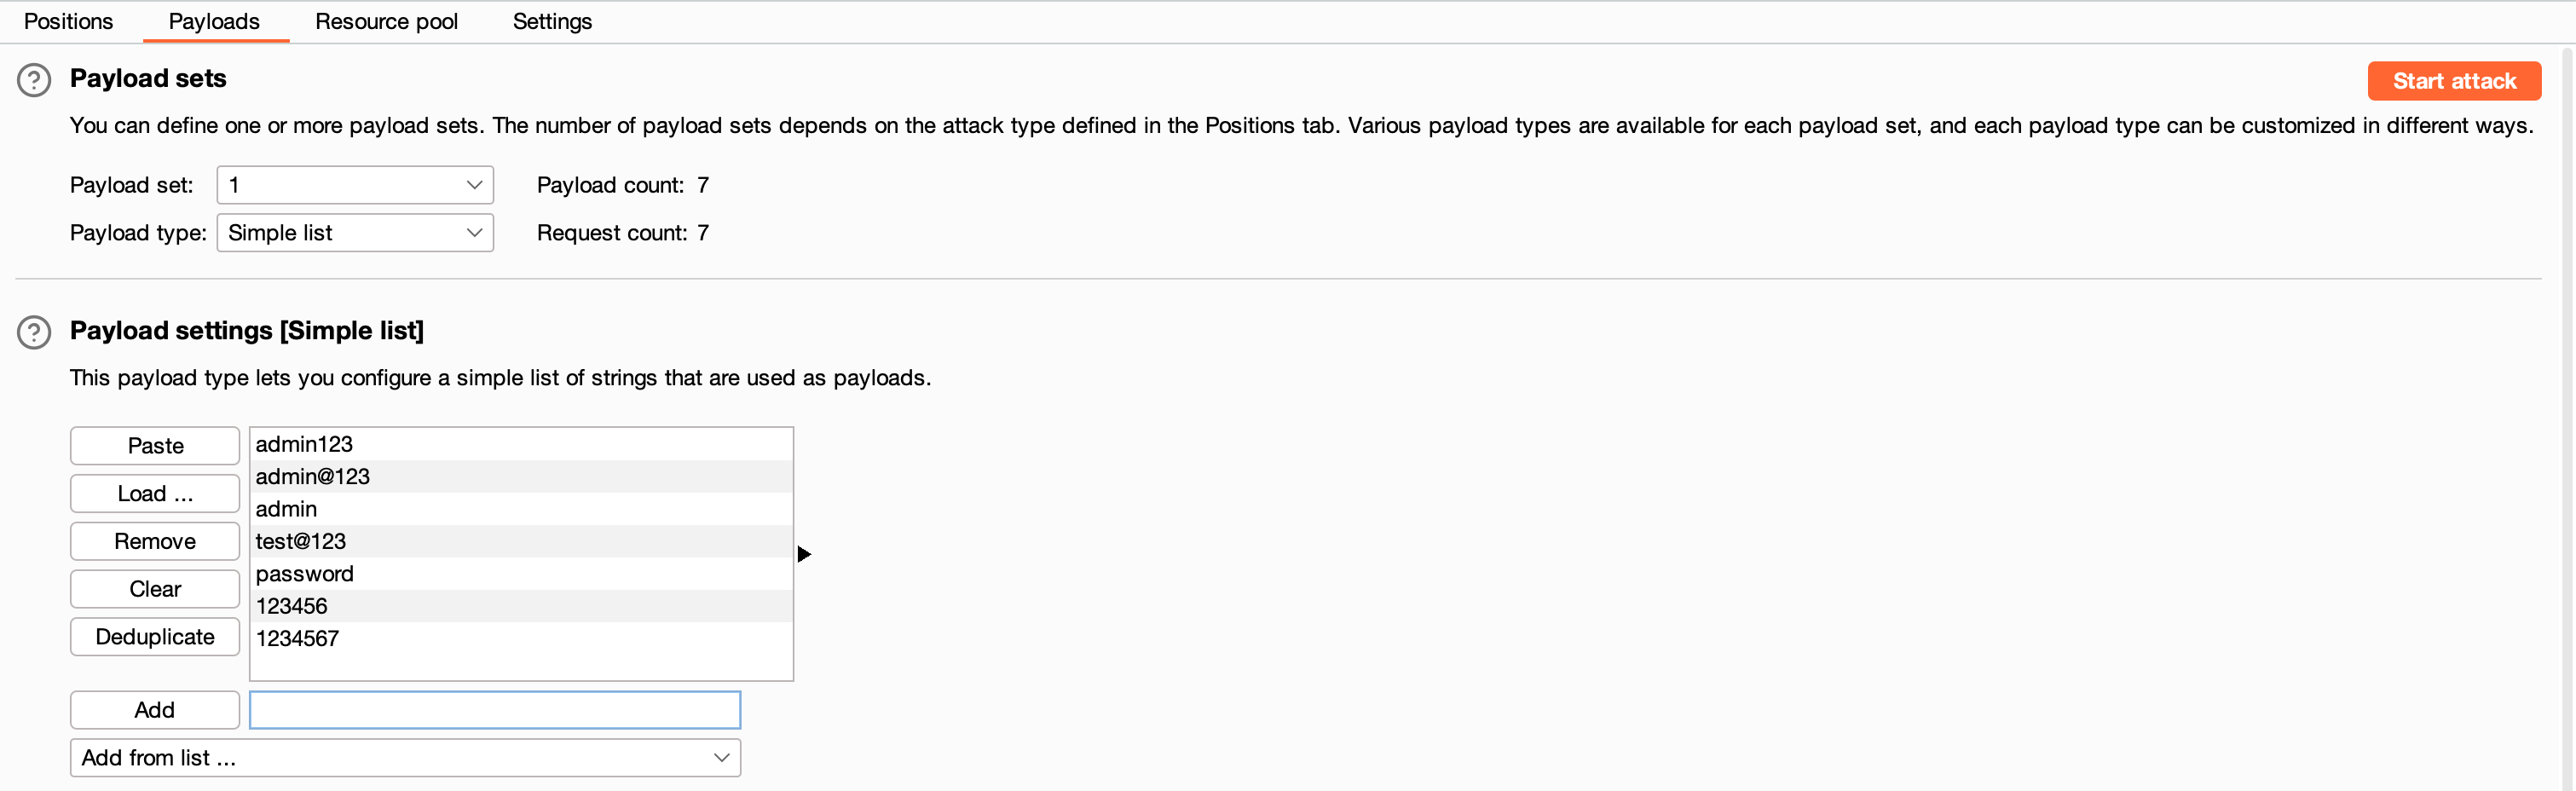Focus the new payload text field

495,710
